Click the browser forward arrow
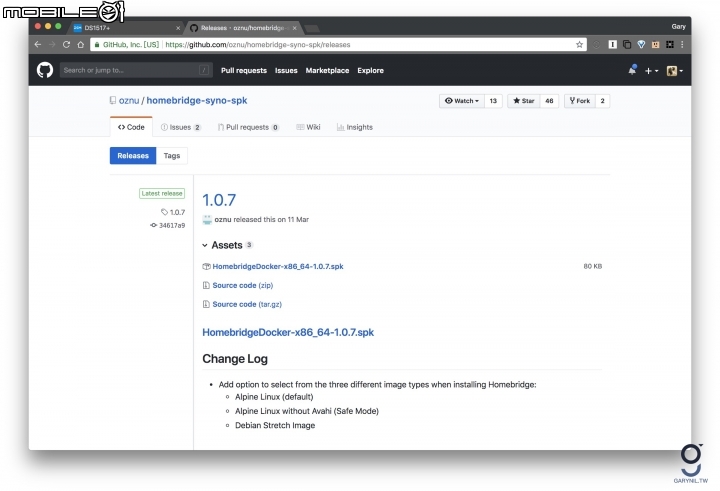This screenshot has height=491, width=720. (x=52, y=45)
